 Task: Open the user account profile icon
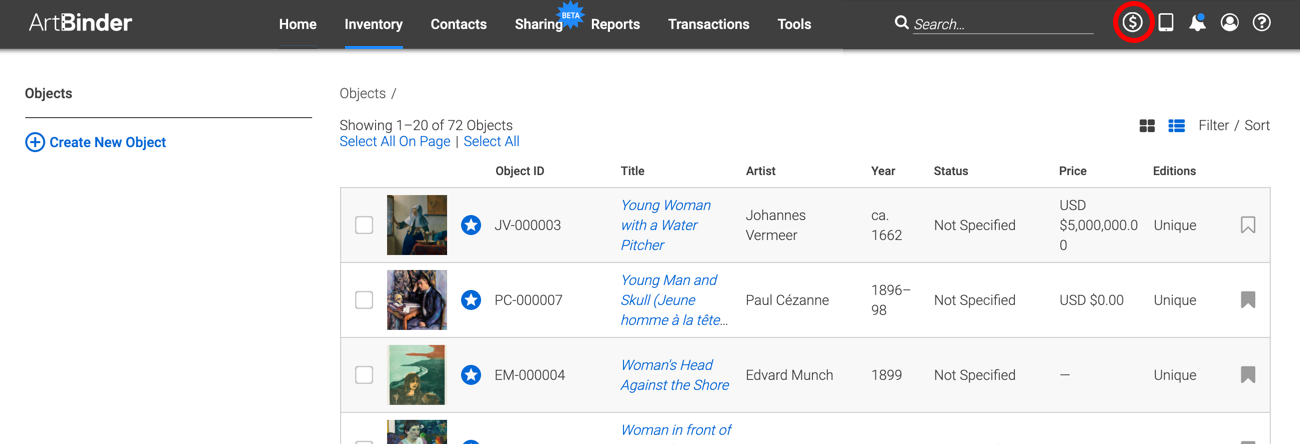1230,22
